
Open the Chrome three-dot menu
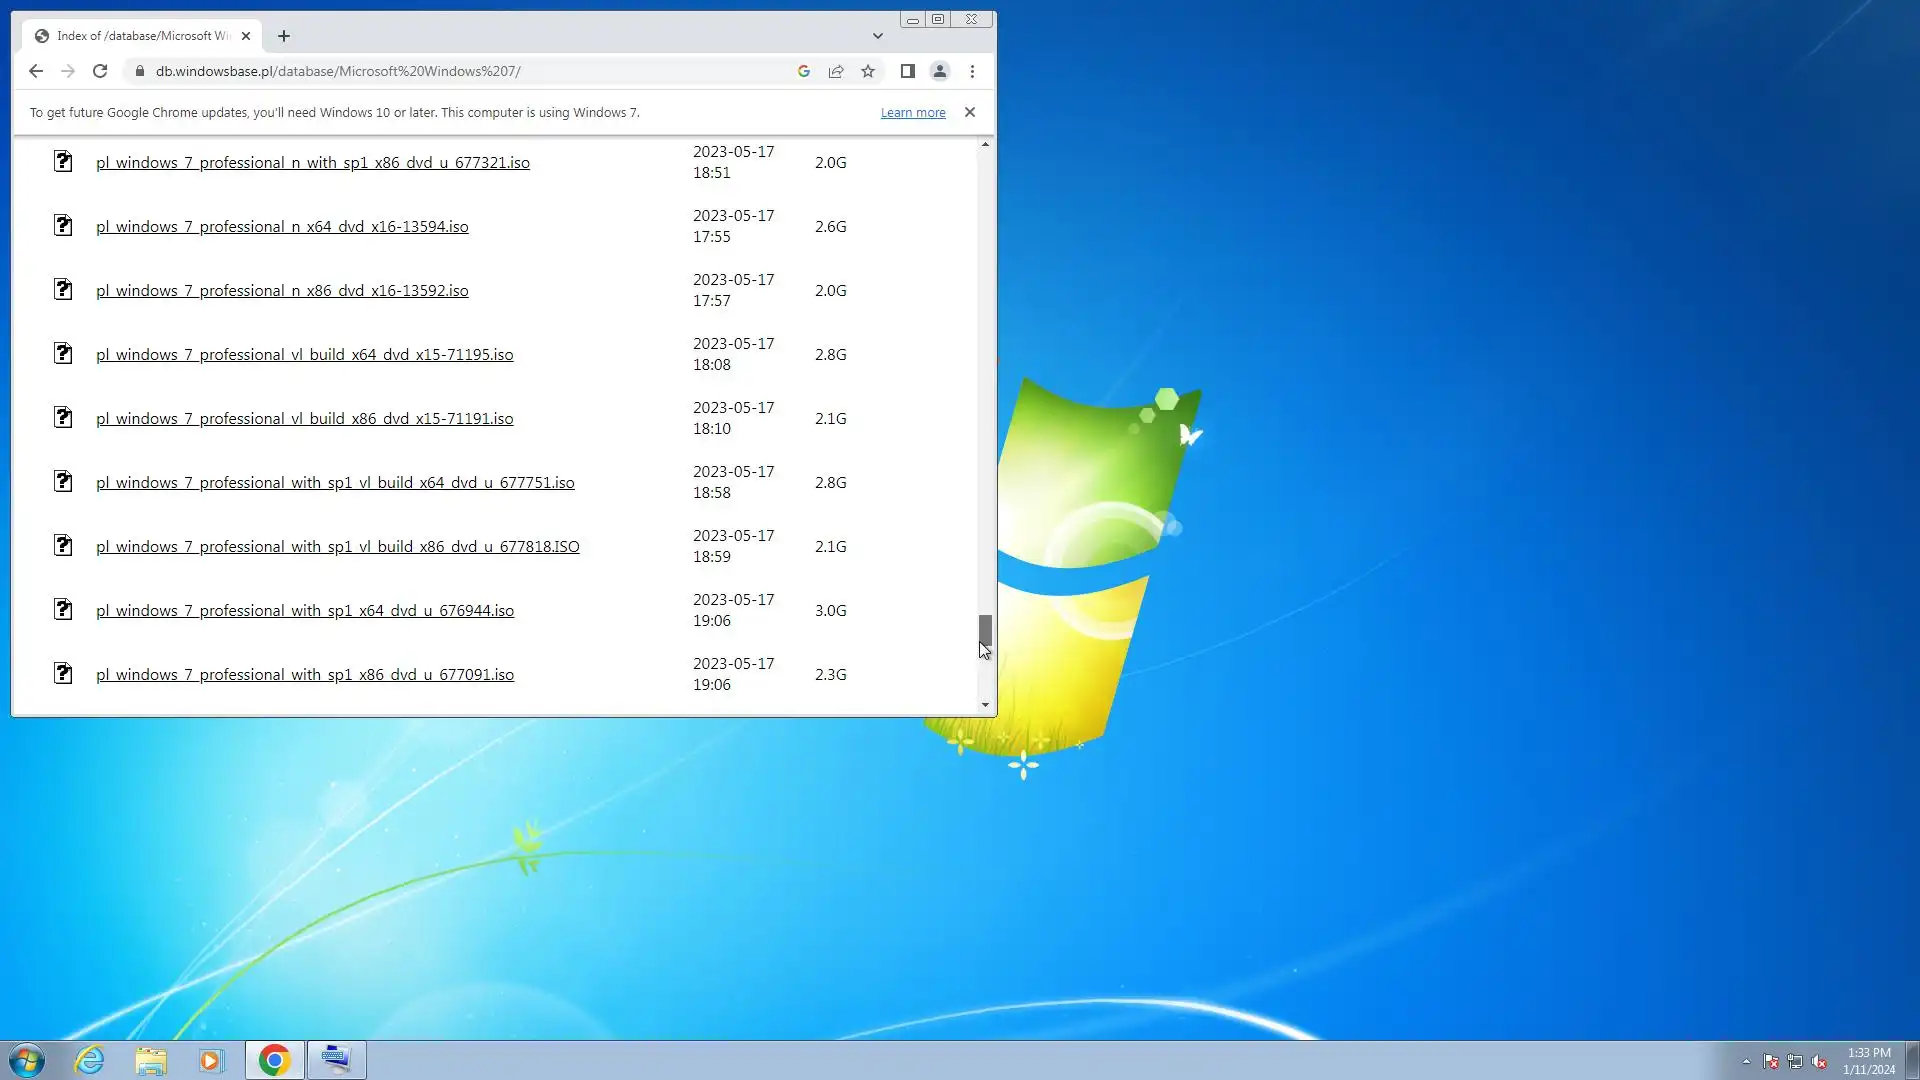point(972,71)
